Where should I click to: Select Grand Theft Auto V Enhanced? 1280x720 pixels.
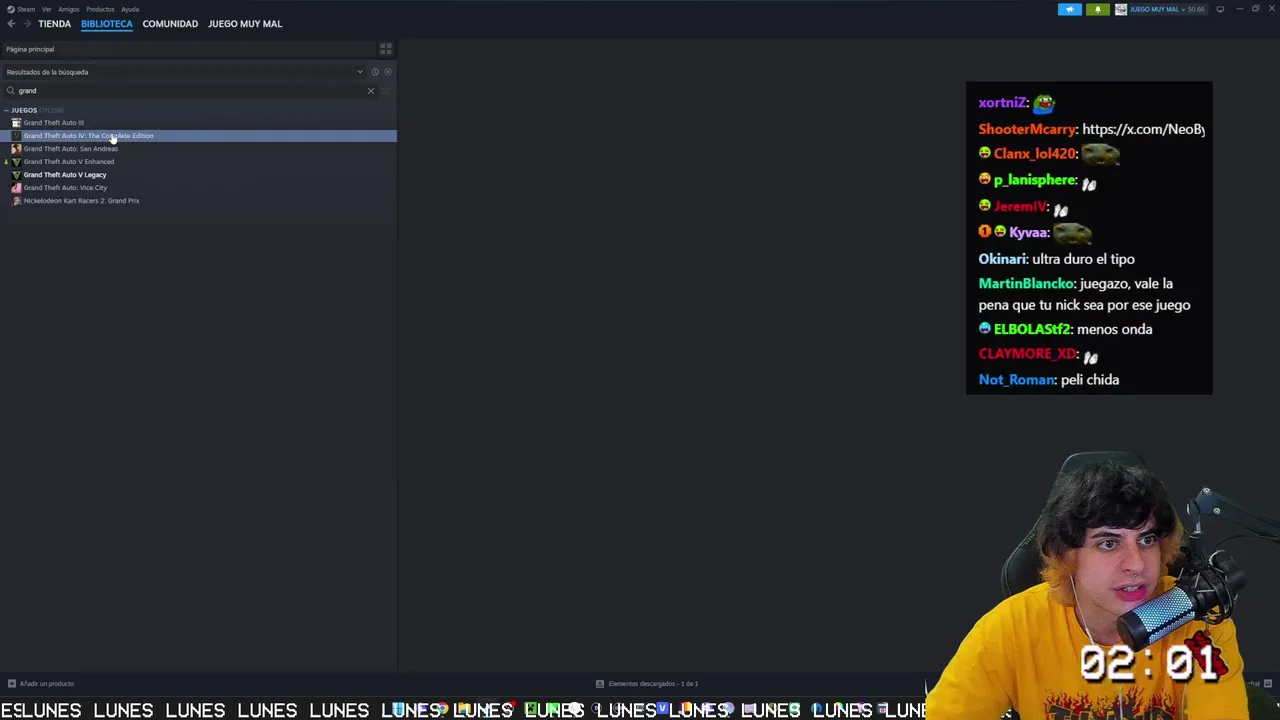tap(69, 162)
